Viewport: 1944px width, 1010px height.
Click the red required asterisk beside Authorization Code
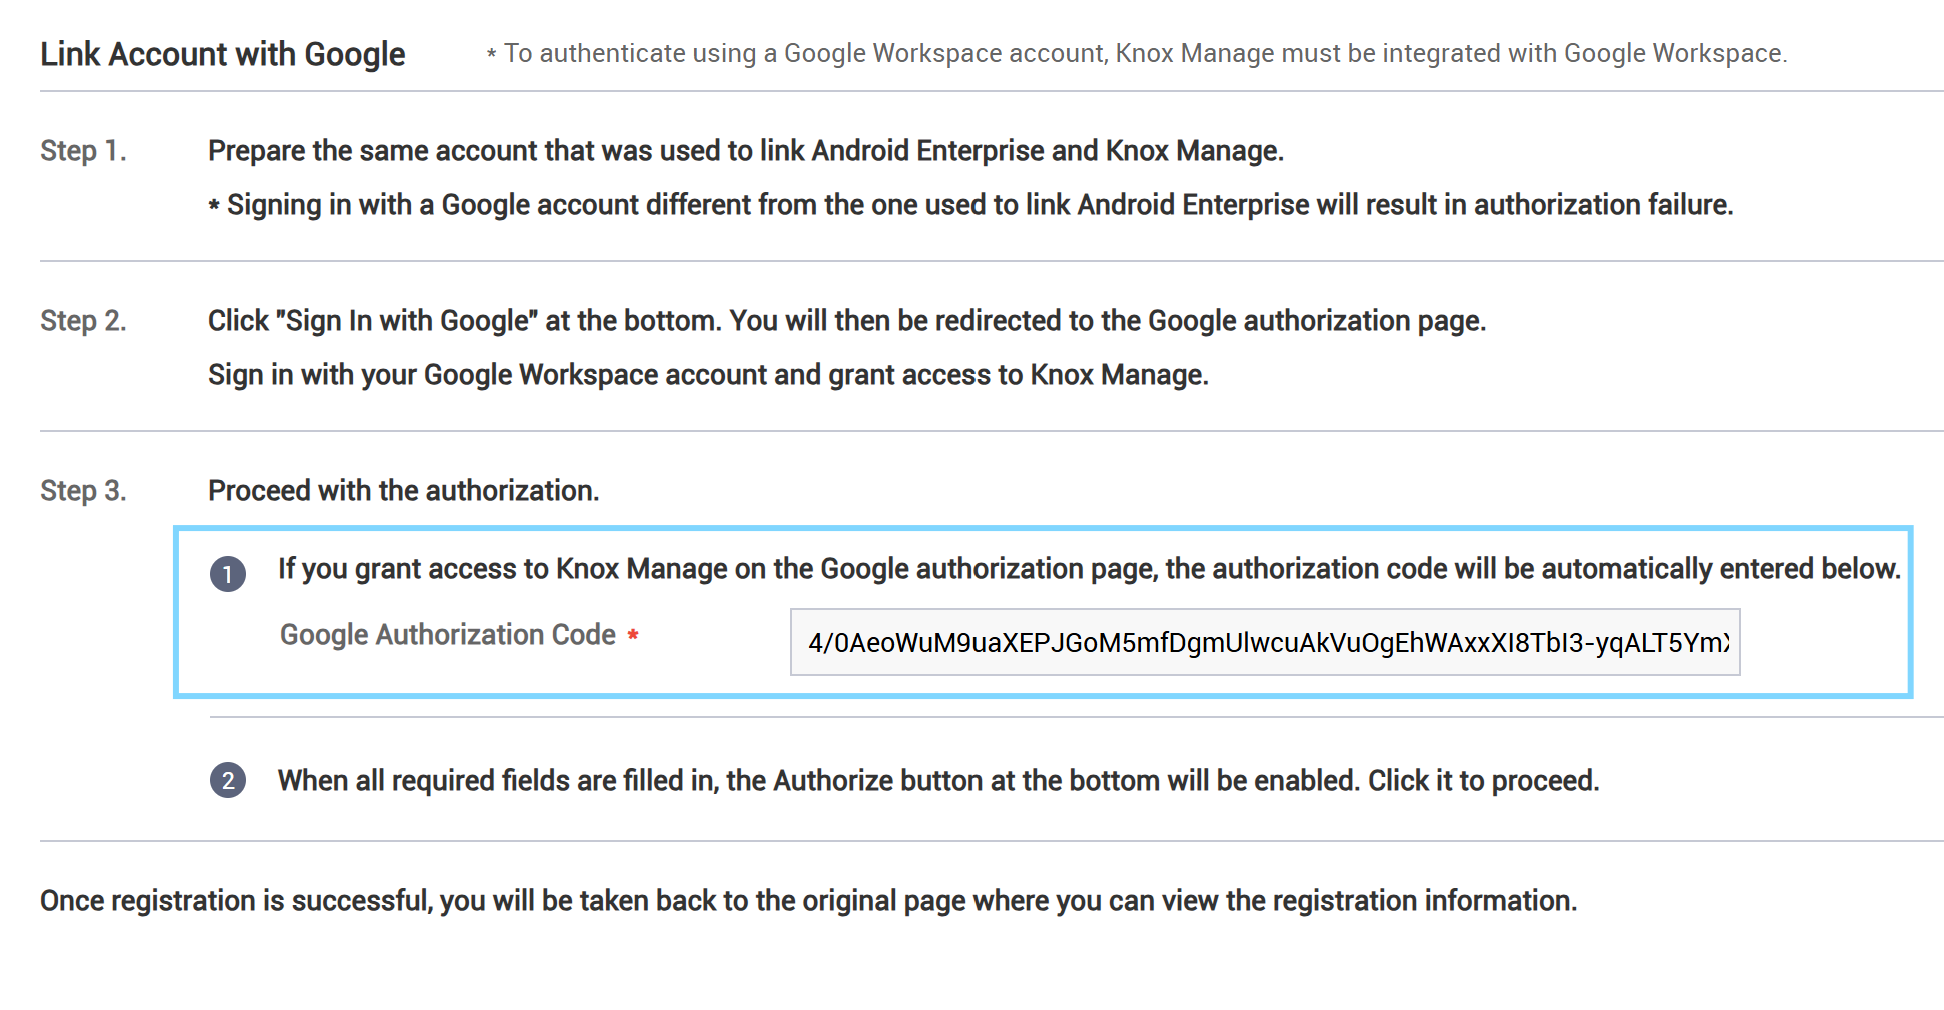click(x=633, y=635)
